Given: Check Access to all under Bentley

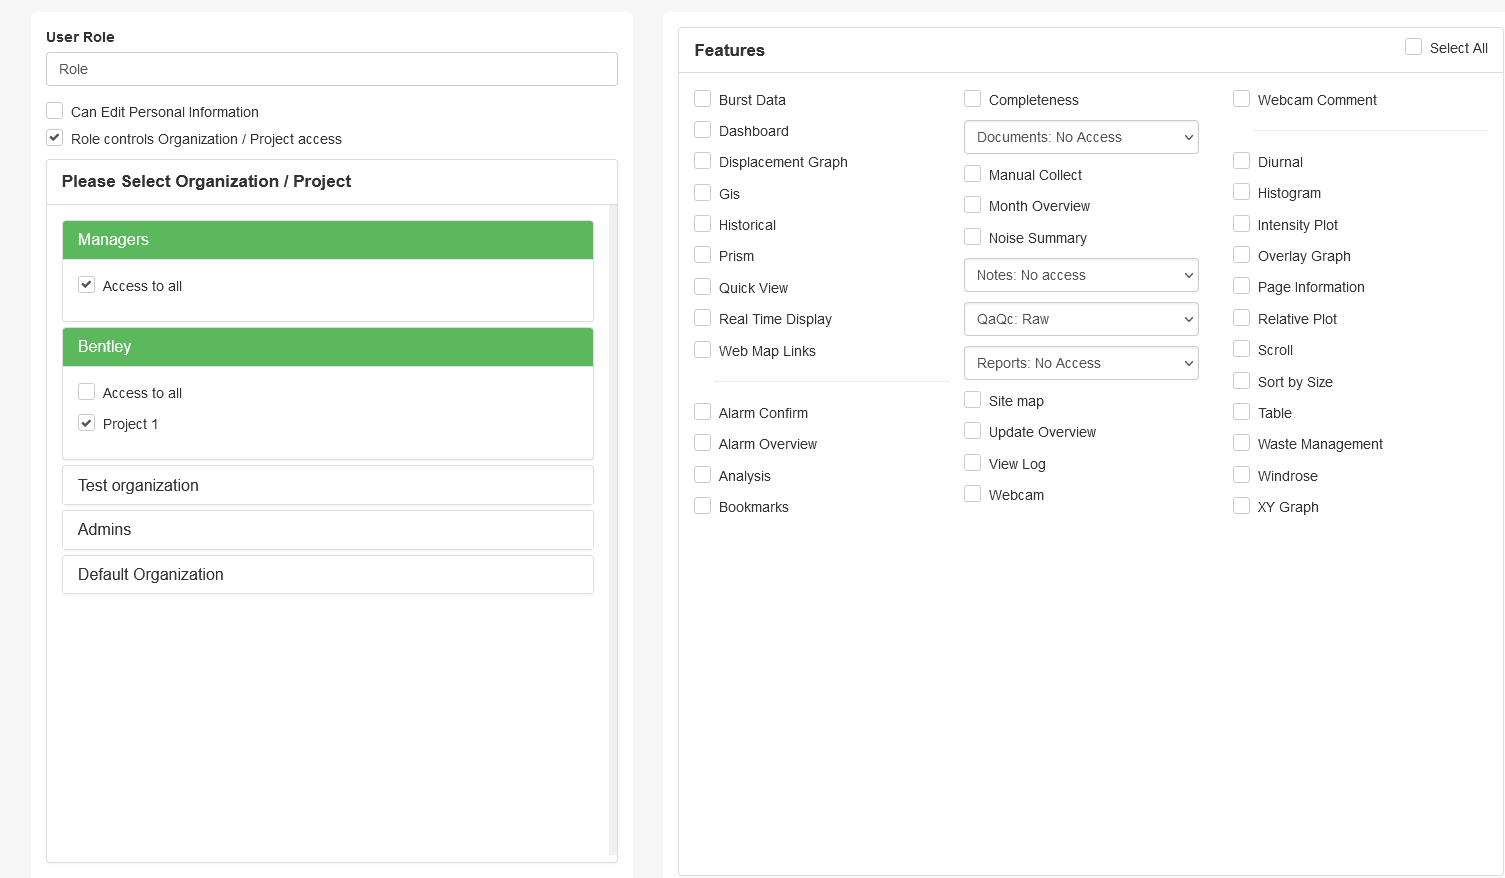Looking at the screenshot, I should pyautogui.click(x=87, y=392).
